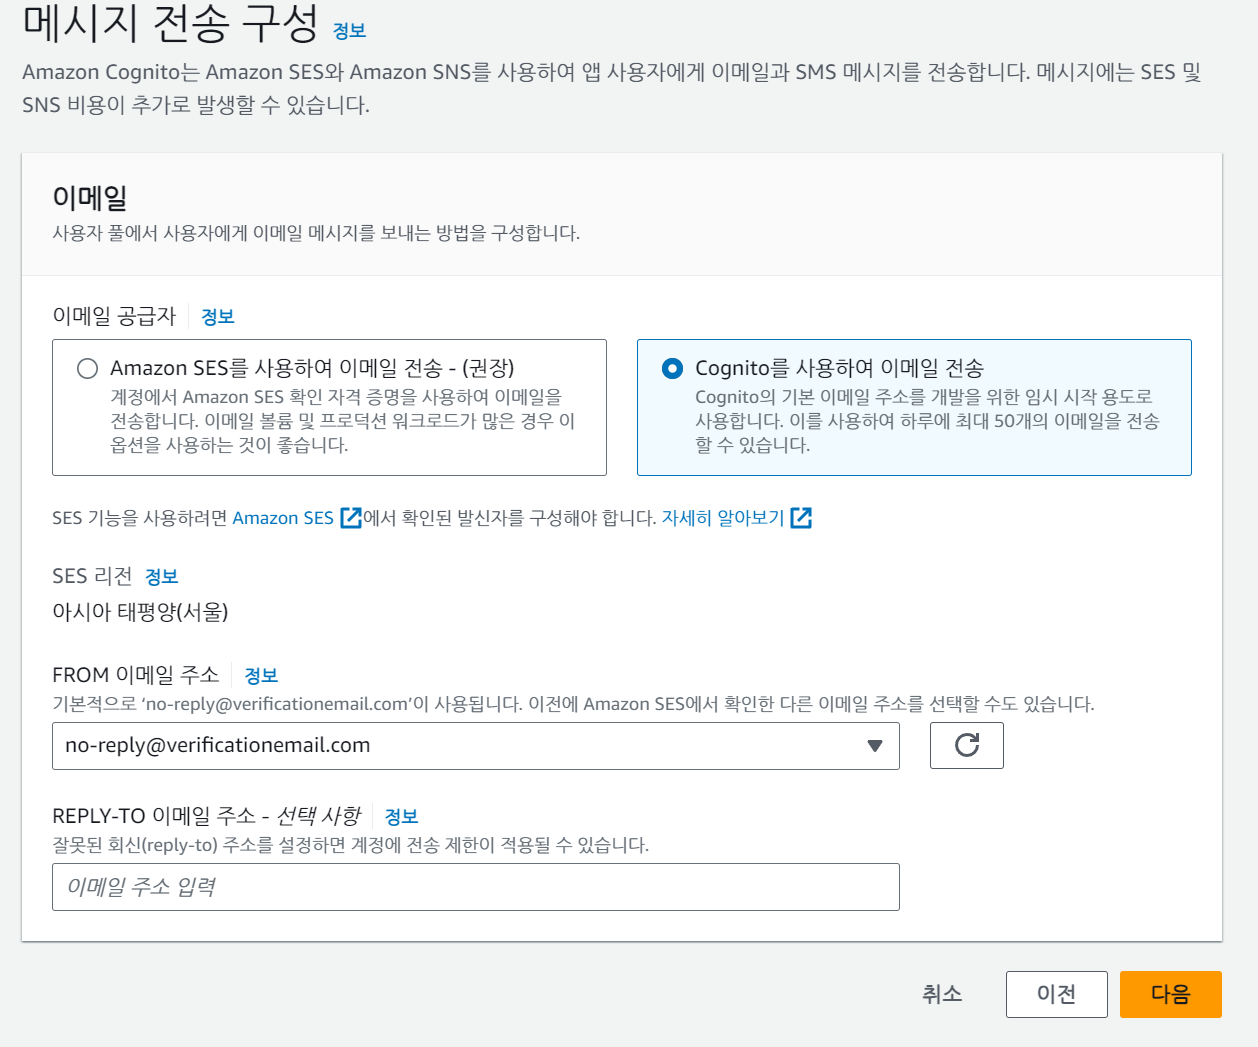Screen dimensions: 1258x1047
Task: Open the 정보 link beside 이메일 공급자
Action: [x=217, y=317]
